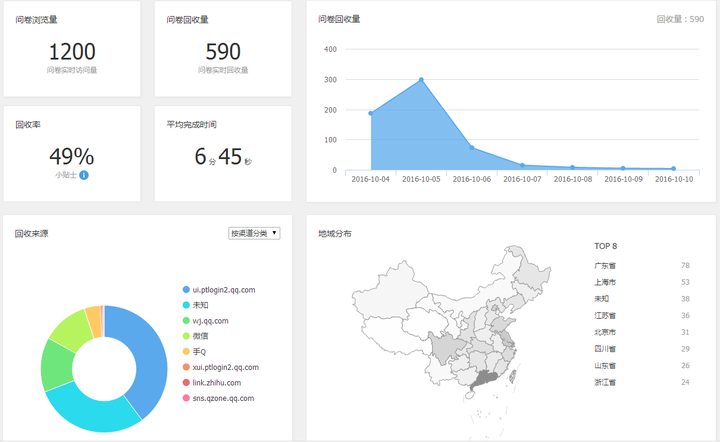This screenshot has height=442, width=720.
Task: Click the 回收量：590 chart label
Action: 680,19
